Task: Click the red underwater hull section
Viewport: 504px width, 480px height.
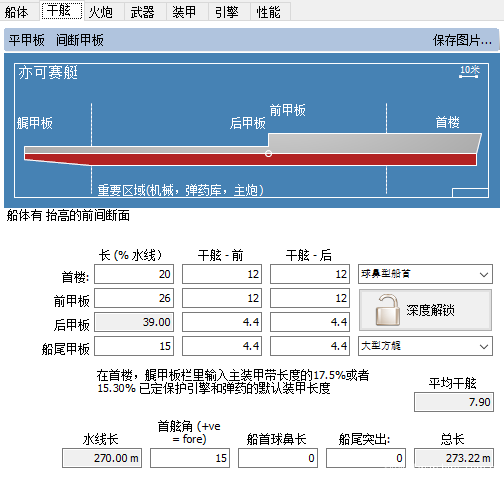Action: (250, 159)
